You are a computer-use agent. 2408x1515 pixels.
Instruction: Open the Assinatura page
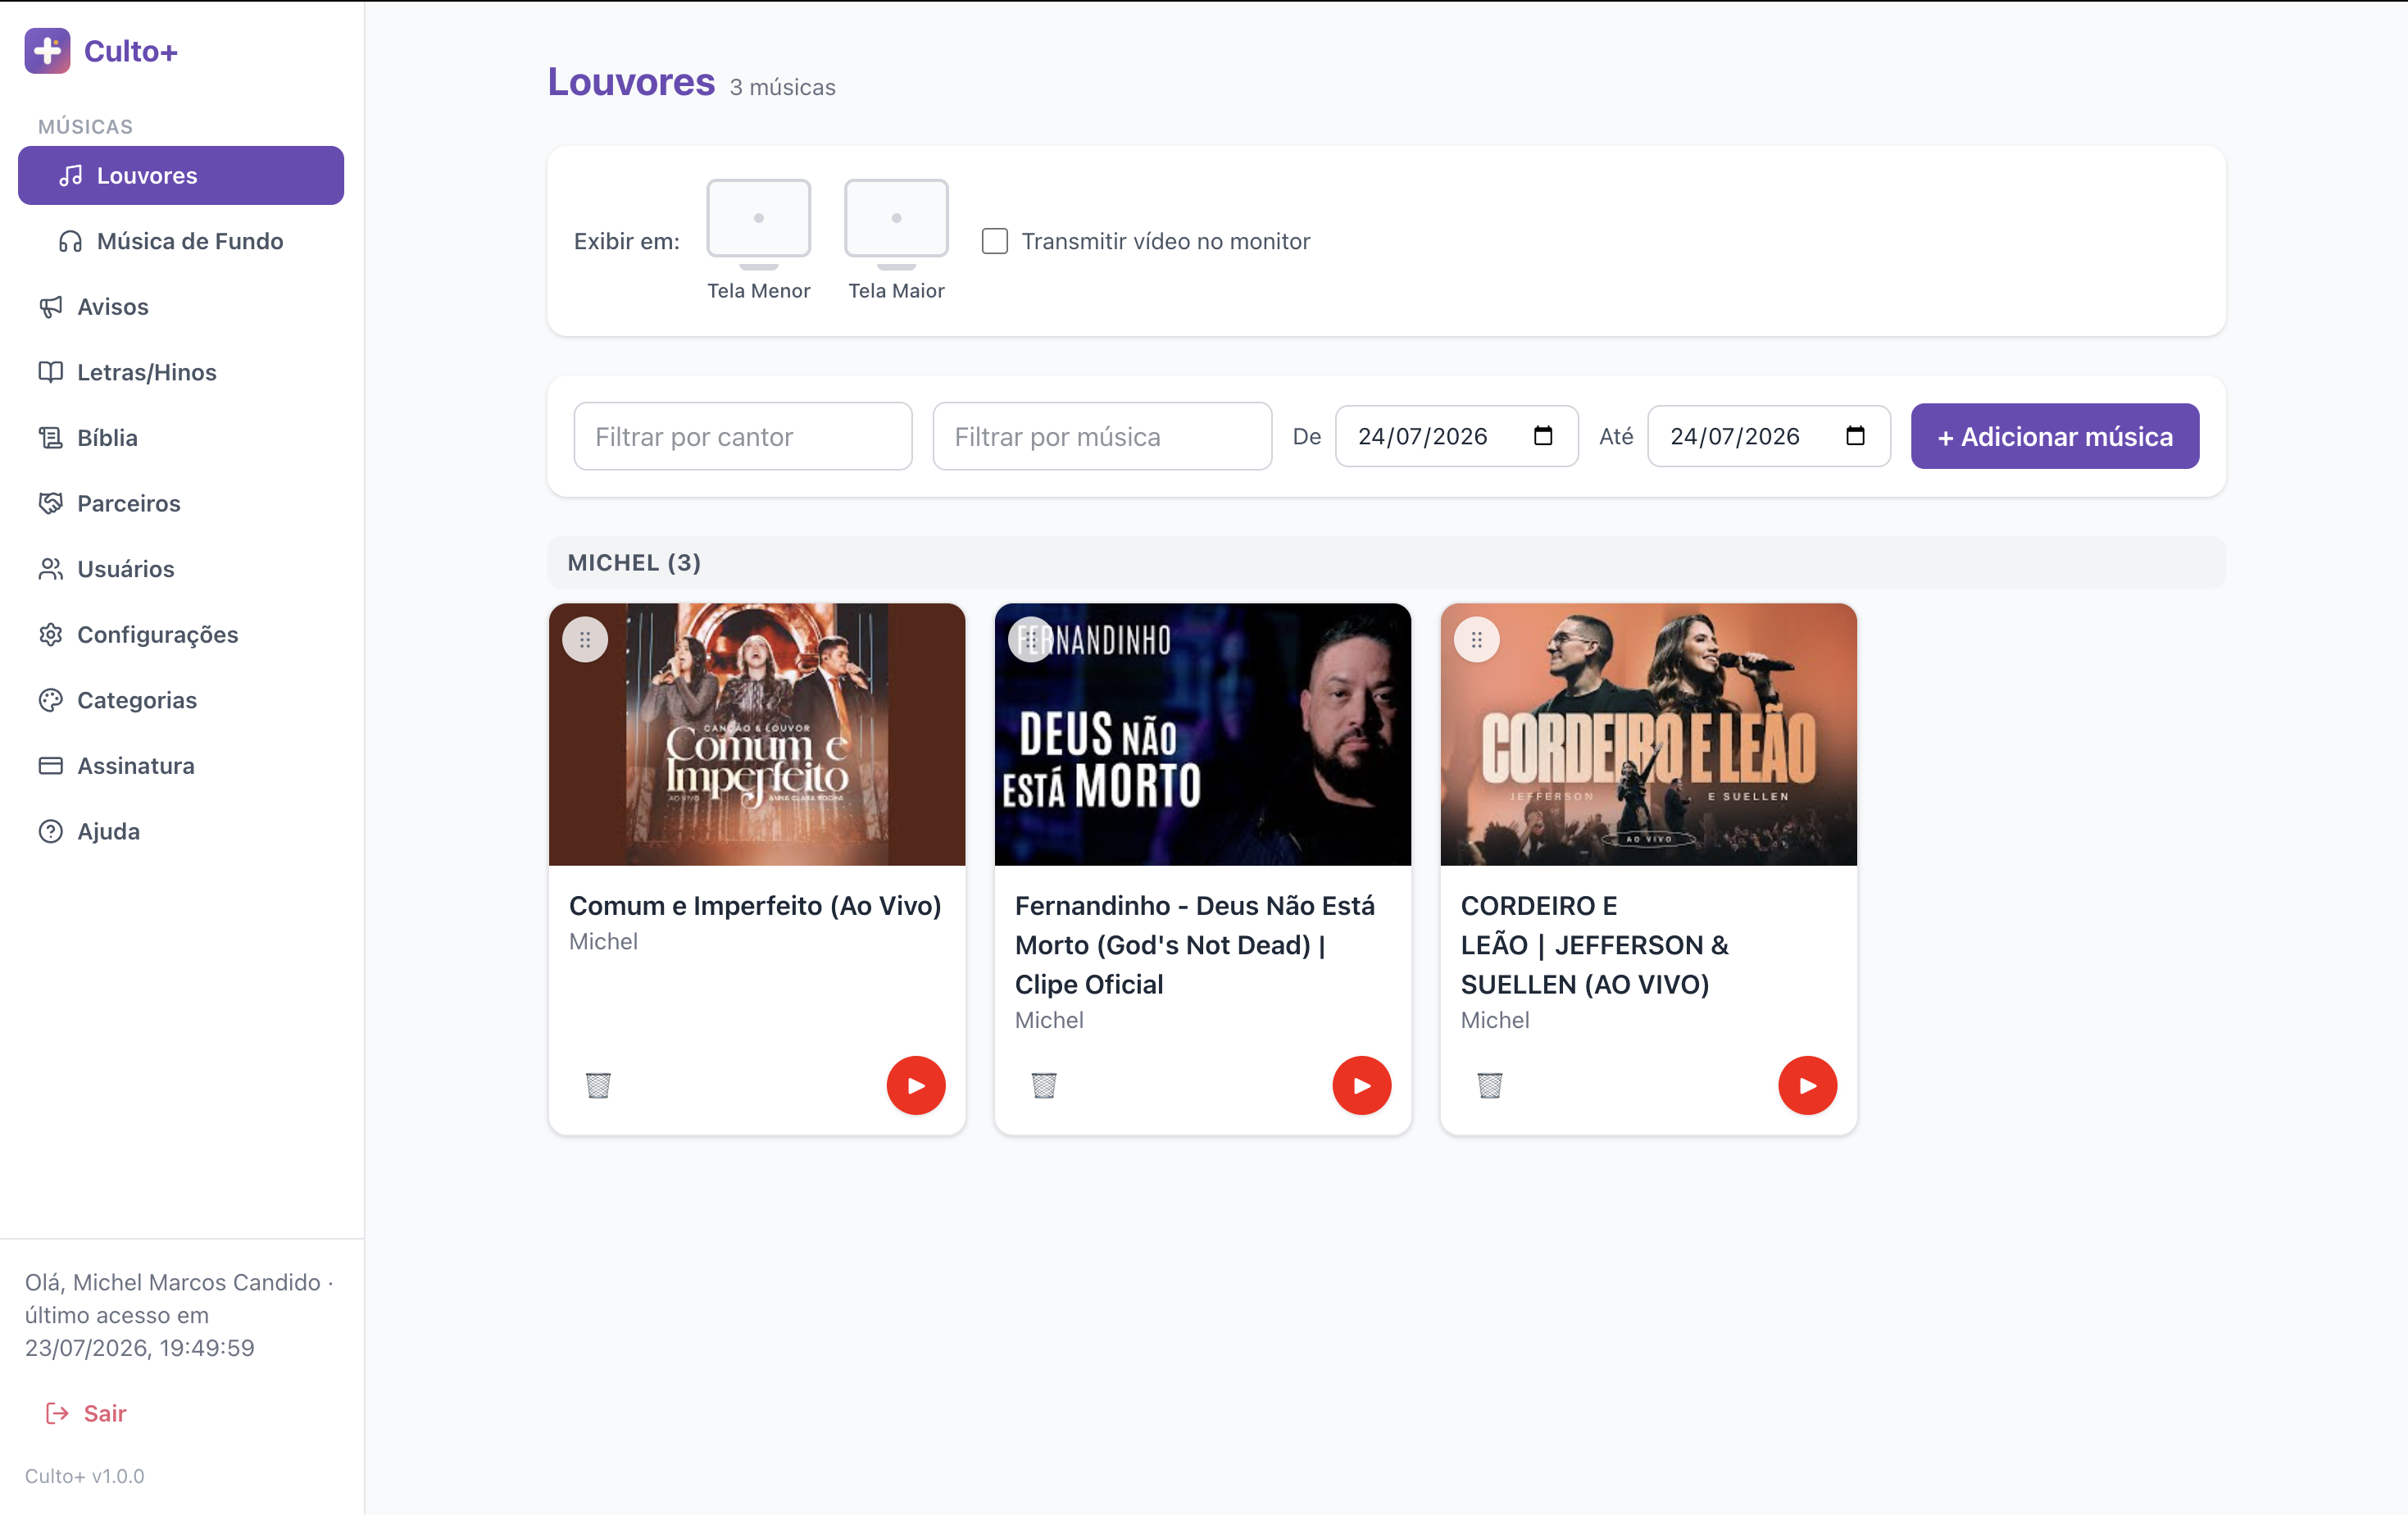coord(181,766)
